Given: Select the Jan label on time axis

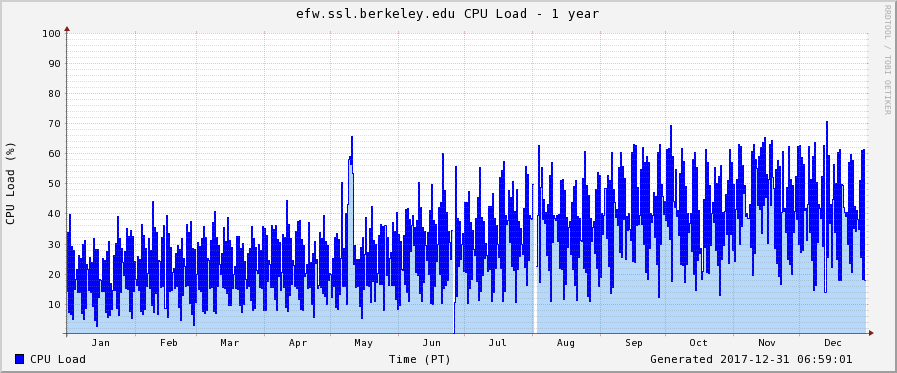Looking at the screenshot, I should click(x=101, y=343).
